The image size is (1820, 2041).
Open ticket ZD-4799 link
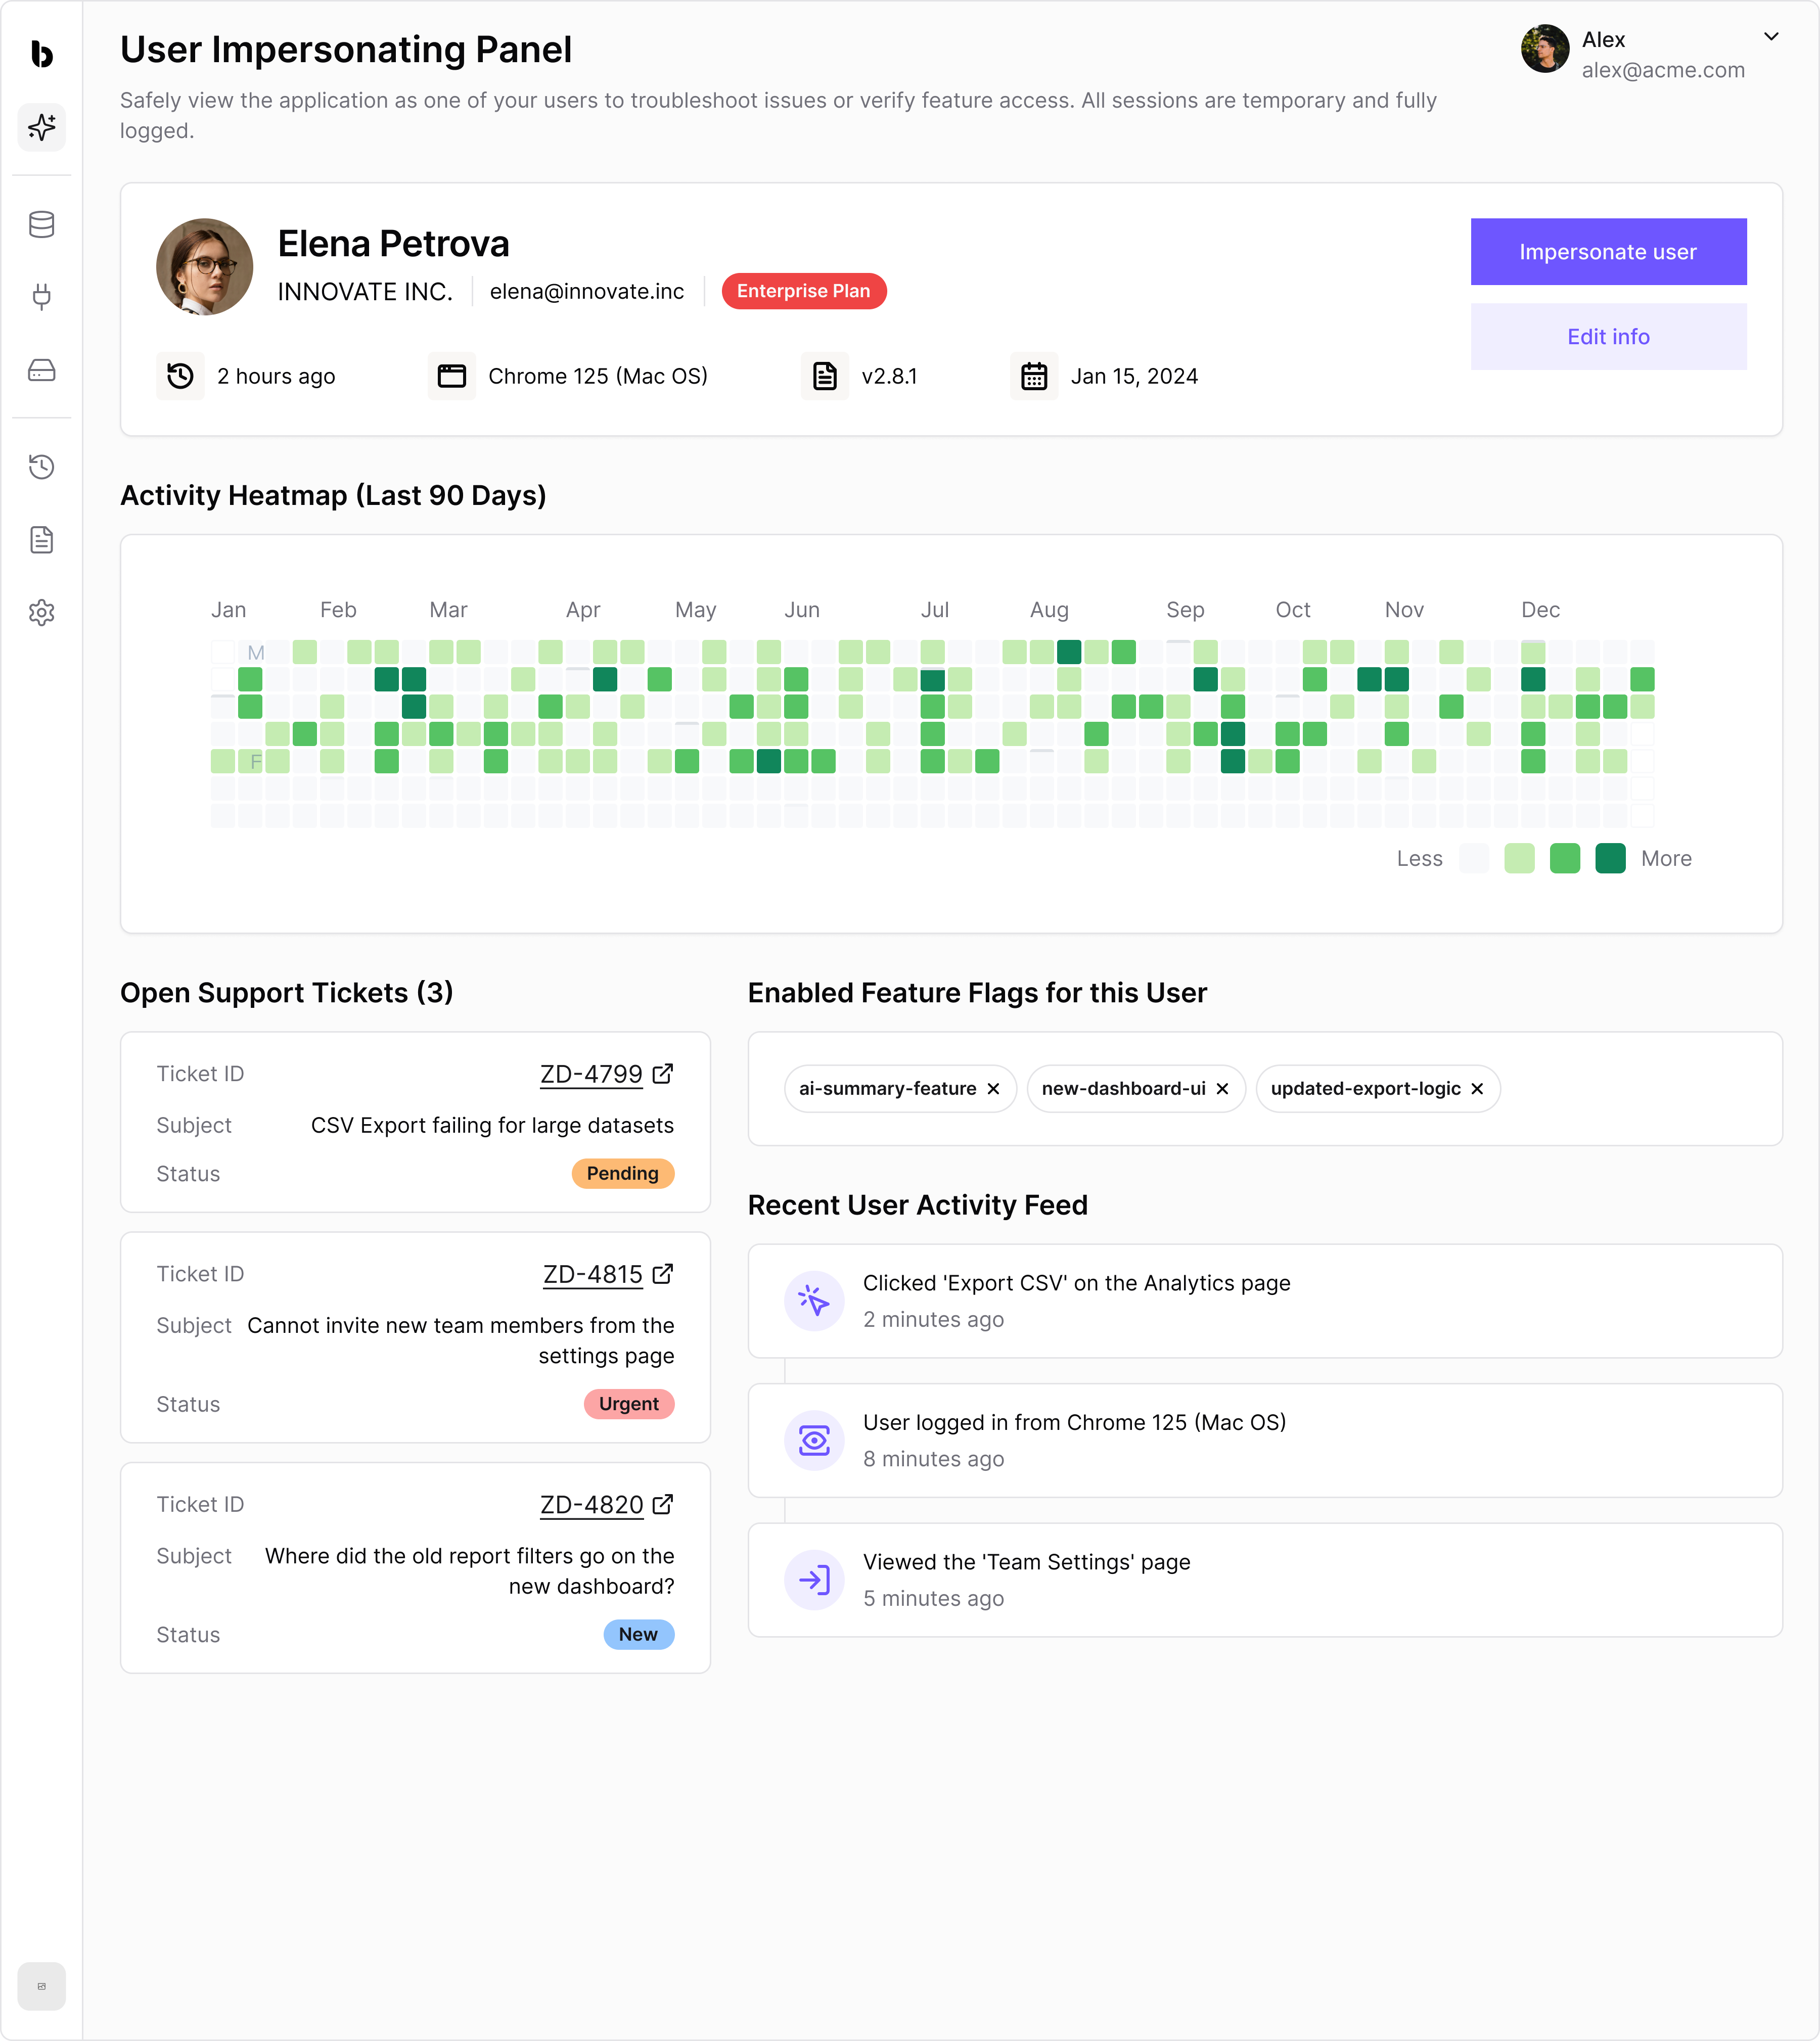[591, 1074]
